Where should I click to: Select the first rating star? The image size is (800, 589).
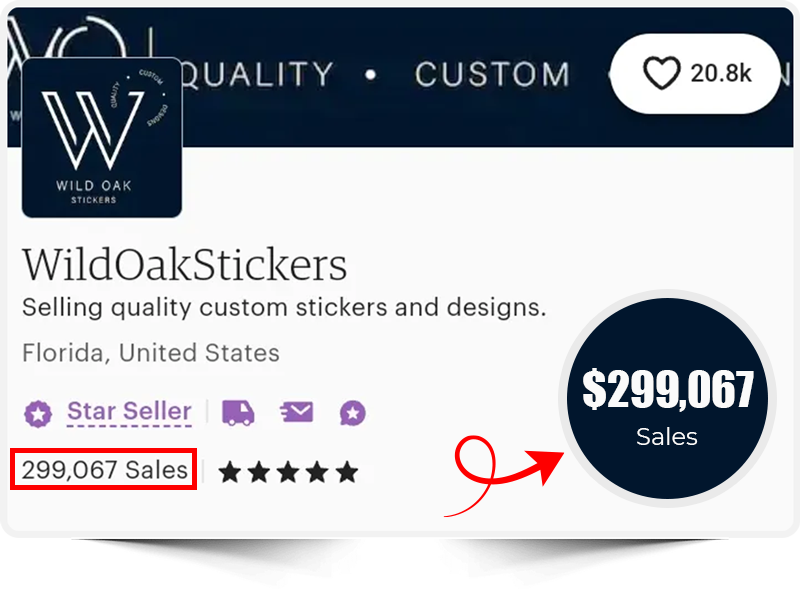[230, 472]
